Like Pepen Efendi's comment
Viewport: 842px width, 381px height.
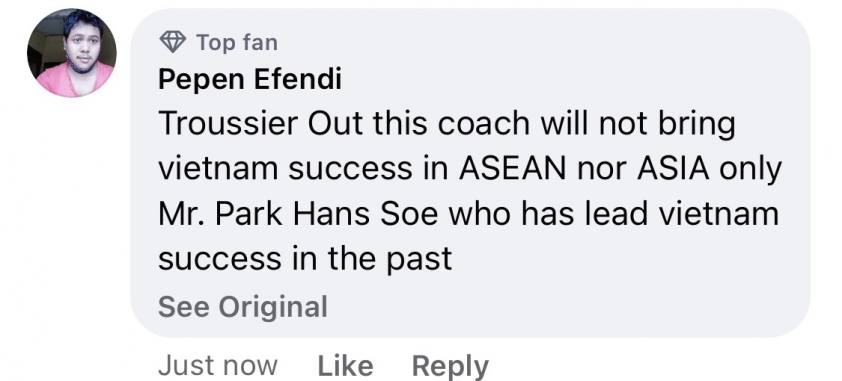tap(345, 366)
